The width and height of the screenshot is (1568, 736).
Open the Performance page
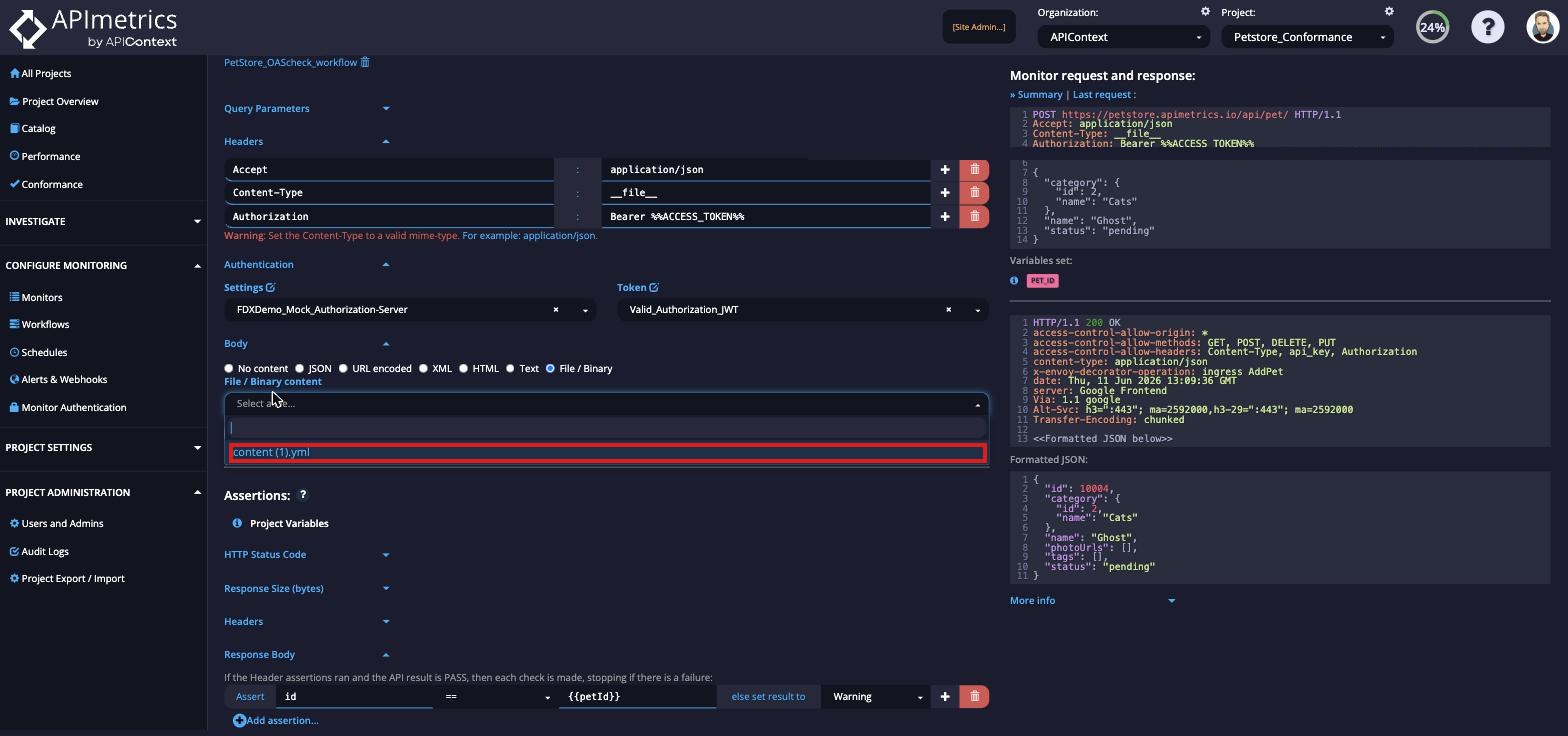pyautogui.click(x=44, y=157)
